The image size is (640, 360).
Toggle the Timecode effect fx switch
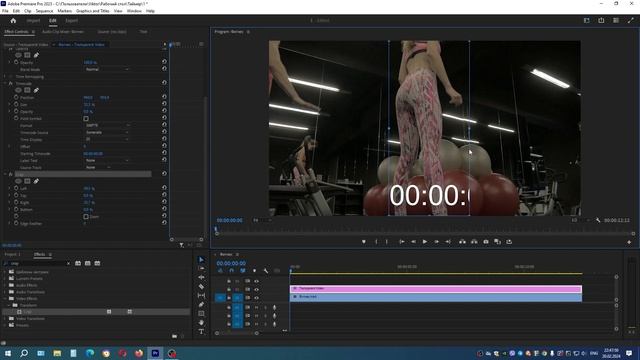click(11, 83)
